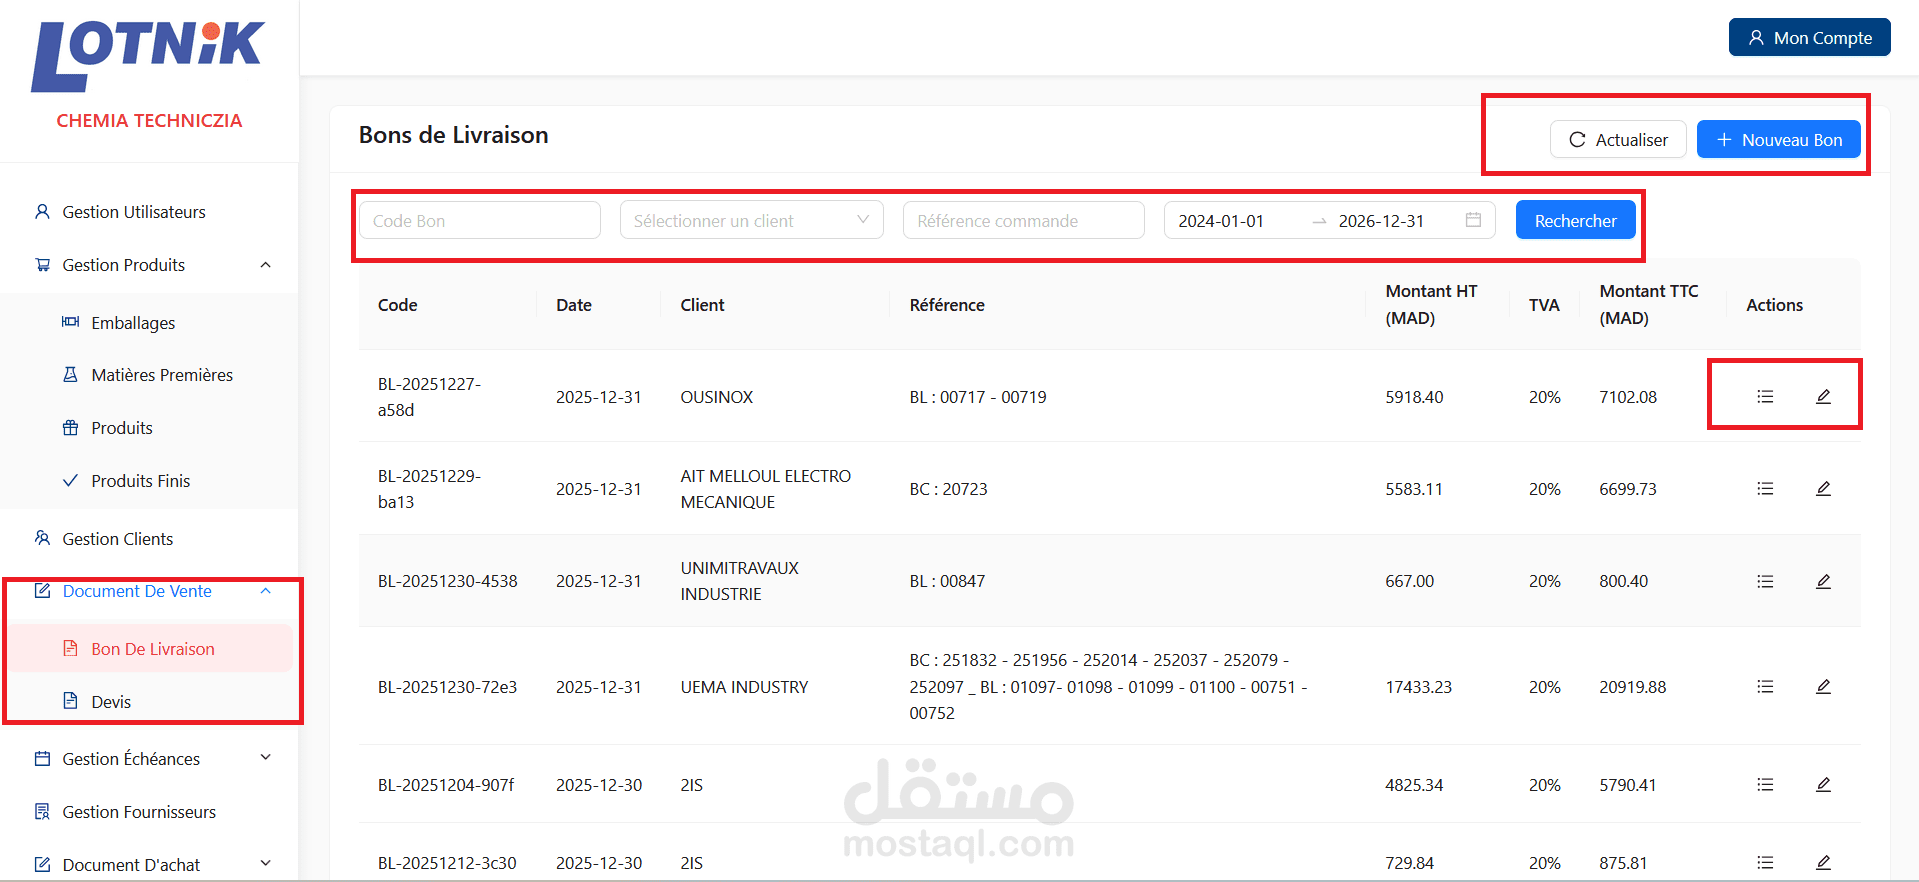Screen dimensions: 1919x882
Task: Edit the AIT MELLOUL ELECTRO MECANIQUE row
Action: 1823,489
